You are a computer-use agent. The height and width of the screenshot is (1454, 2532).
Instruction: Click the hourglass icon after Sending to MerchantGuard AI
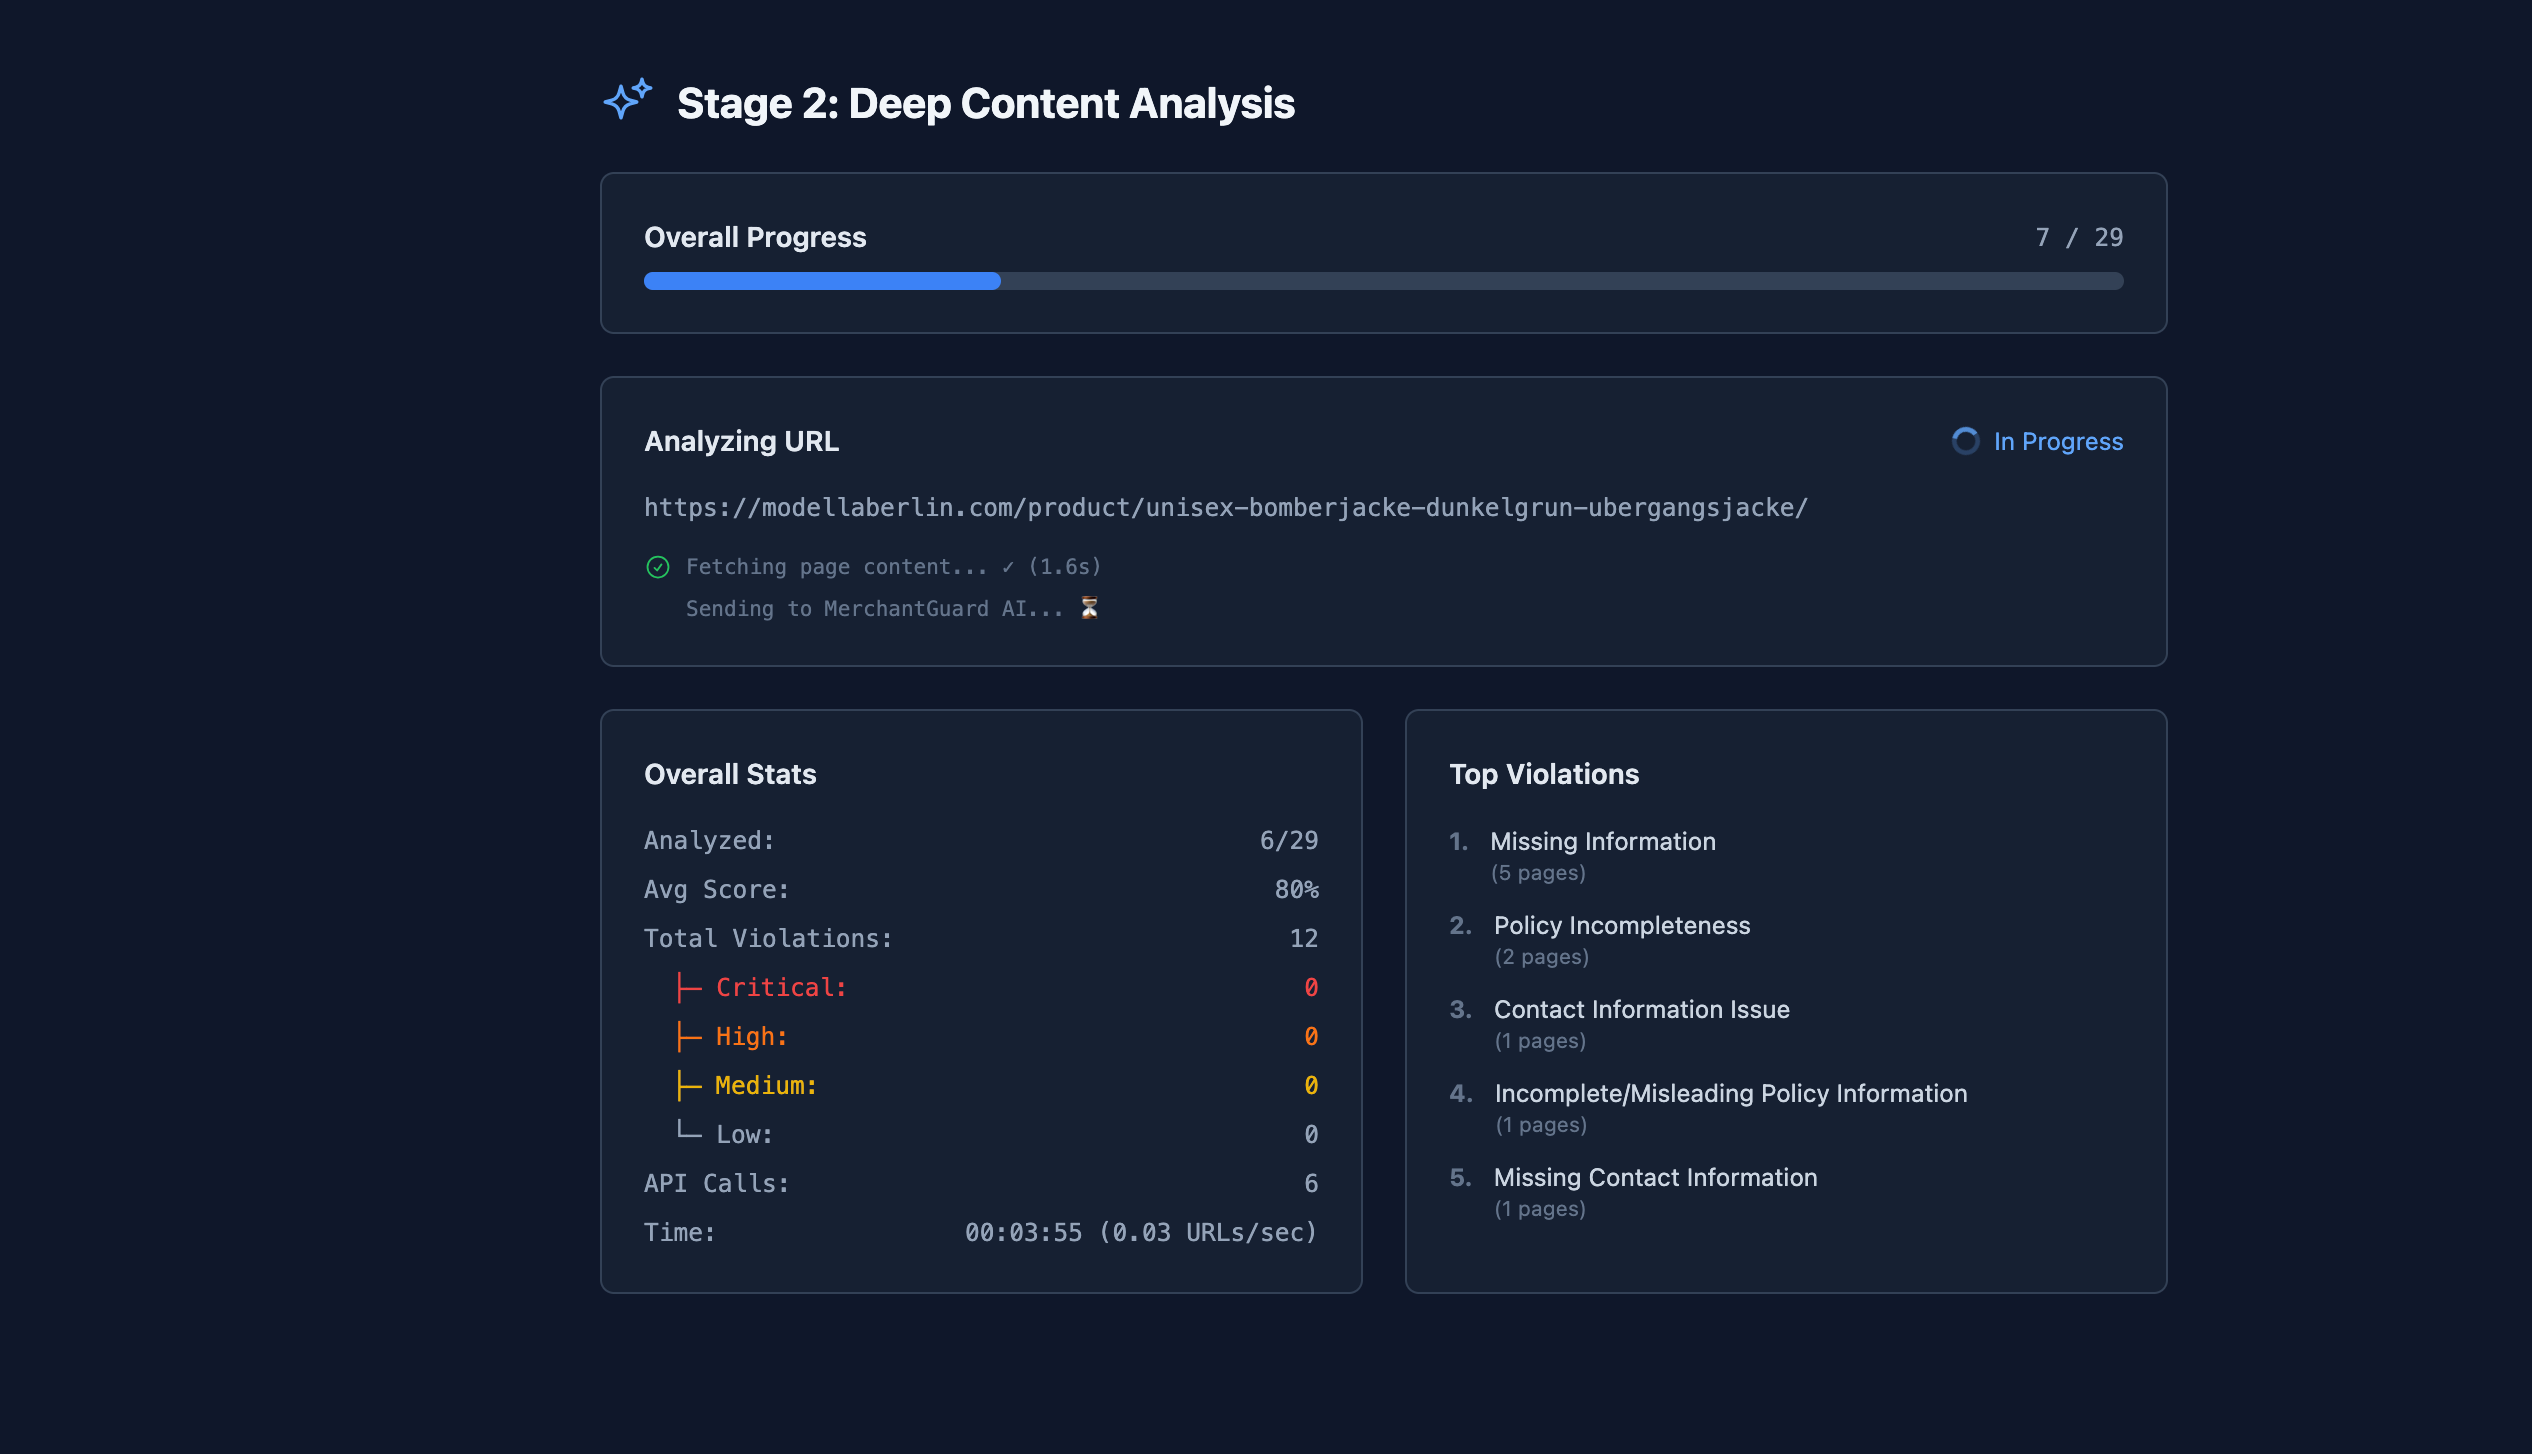1089,607
